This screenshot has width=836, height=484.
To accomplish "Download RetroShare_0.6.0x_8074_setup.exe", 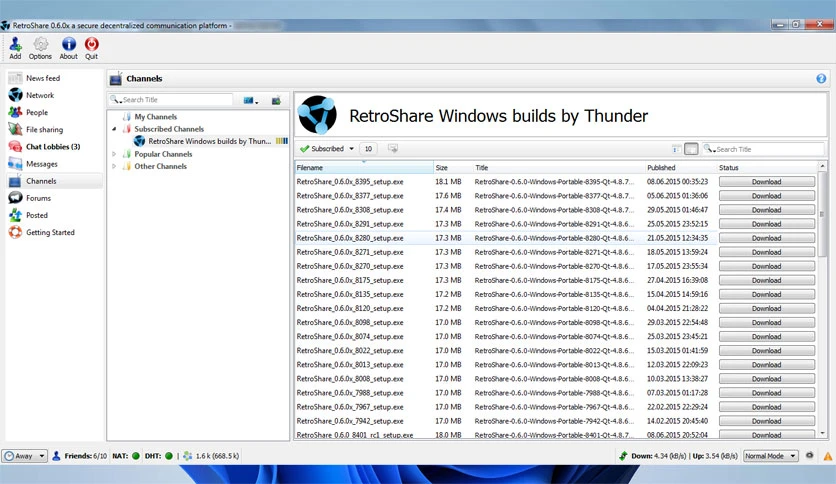I will point(767,337).
